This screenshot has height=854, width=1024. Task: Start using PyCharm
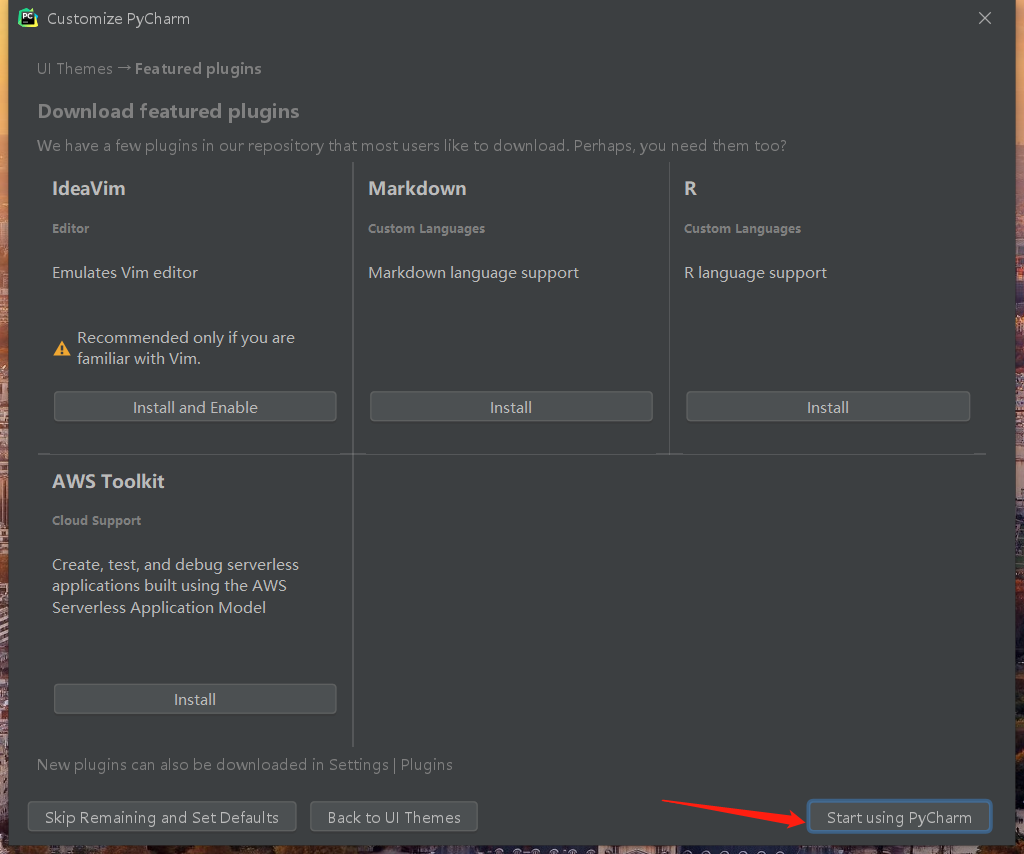coord(899,817)
